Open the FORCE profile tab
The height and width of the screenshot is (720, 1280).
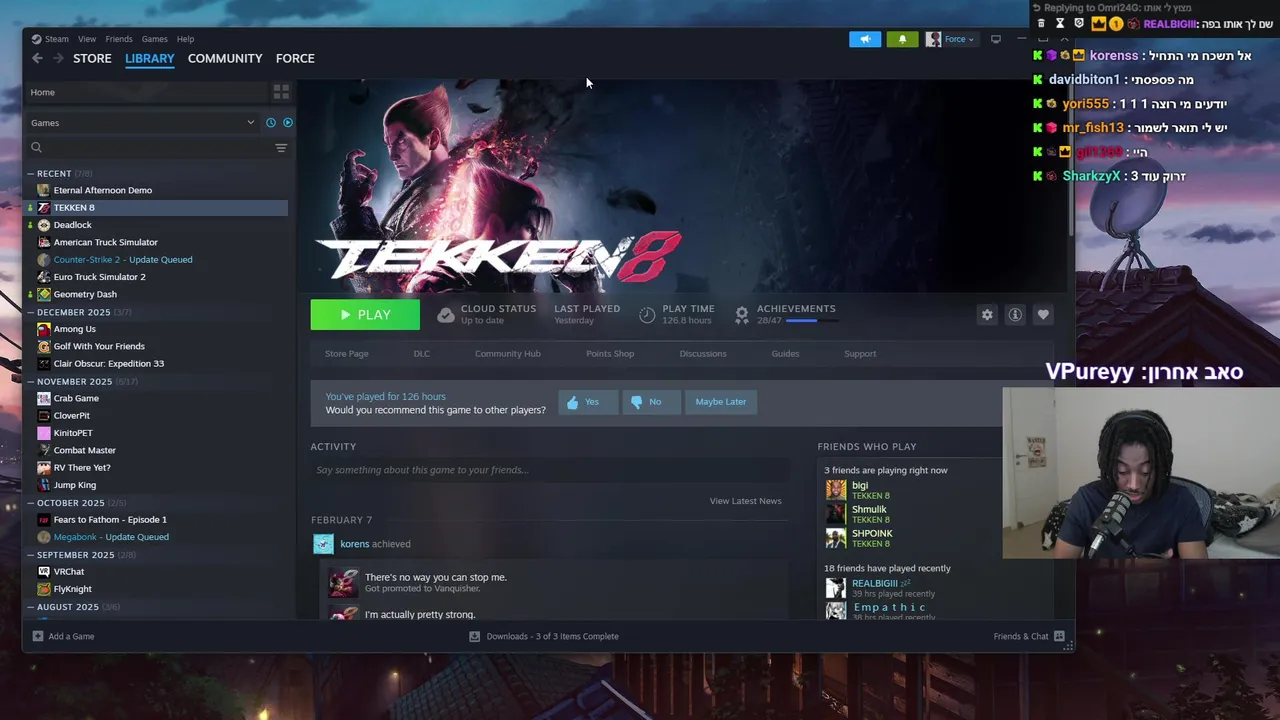point(295,58)
